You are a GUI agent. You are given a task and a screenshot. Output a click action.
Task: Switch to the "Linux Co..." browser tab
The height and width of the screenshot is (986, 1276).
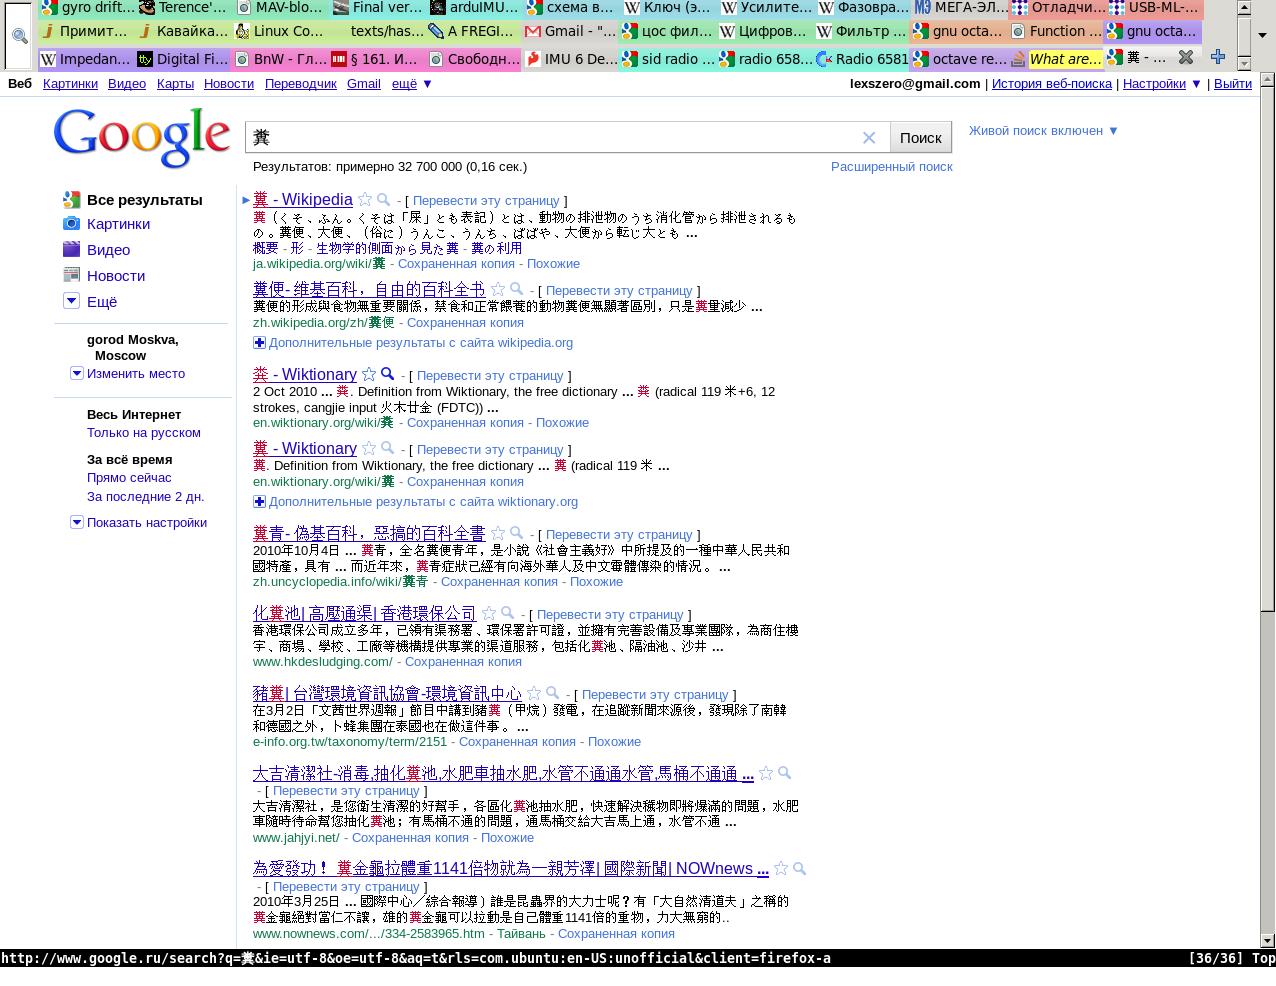pyautogui.click(x=280, y=31)
